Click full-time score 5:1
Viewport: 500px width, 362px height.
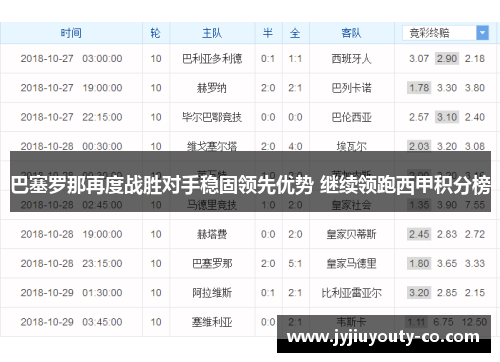click(295, 264)
